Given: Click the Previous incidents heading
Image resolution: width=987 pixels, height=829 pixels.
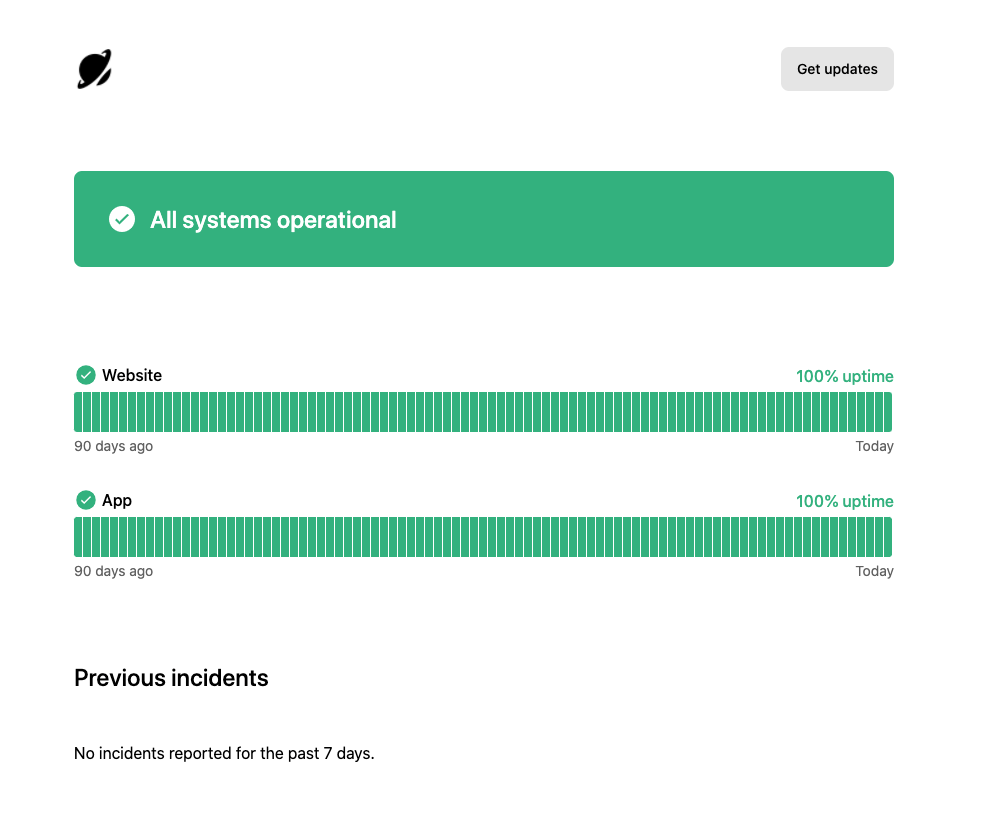Looking at the screenshot, I should pos(171,678).
